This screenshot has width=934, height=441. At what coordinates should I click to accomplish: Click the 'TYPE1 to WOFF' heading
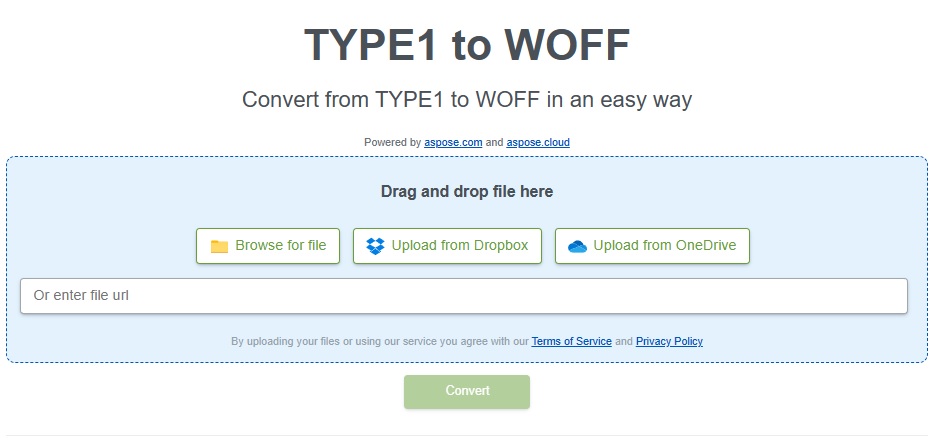tap(467, 45)
